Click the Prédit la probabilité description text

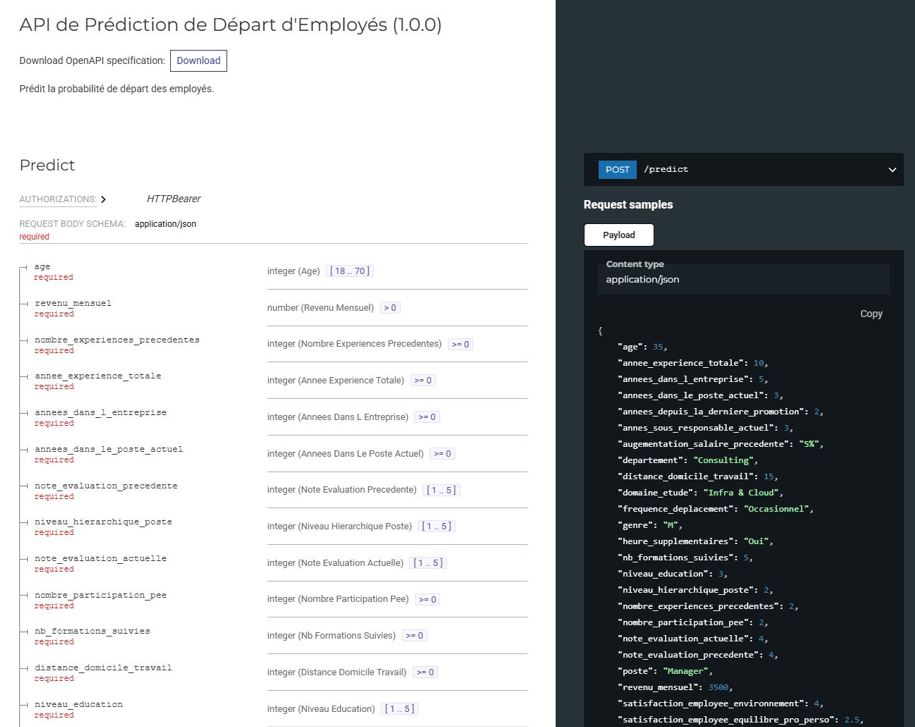pos(117,89)
